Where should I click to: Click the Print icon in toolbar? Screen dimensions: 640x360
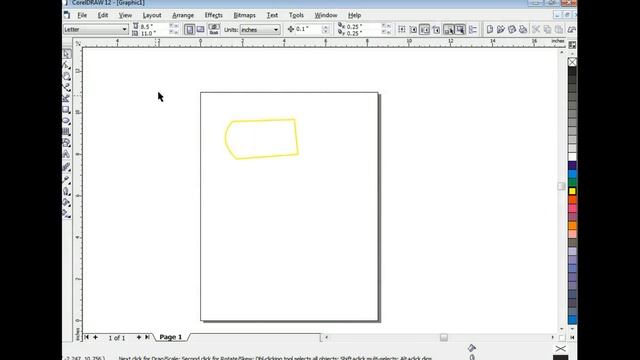tap(523, 29)
